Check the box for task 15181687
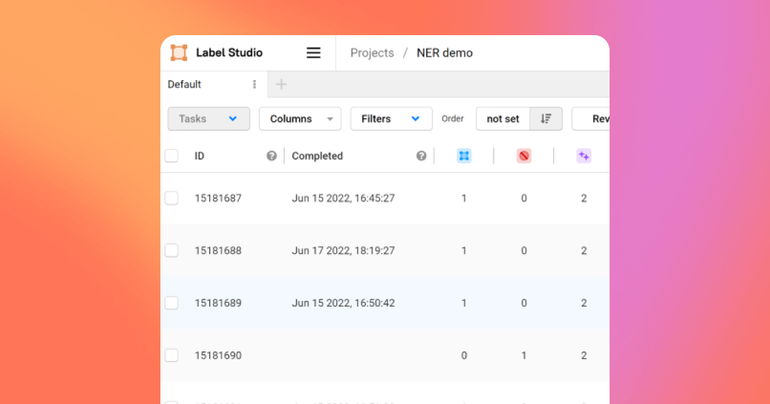Image resolution: width=770 pixels, height=404 pixels. (171, 198)
